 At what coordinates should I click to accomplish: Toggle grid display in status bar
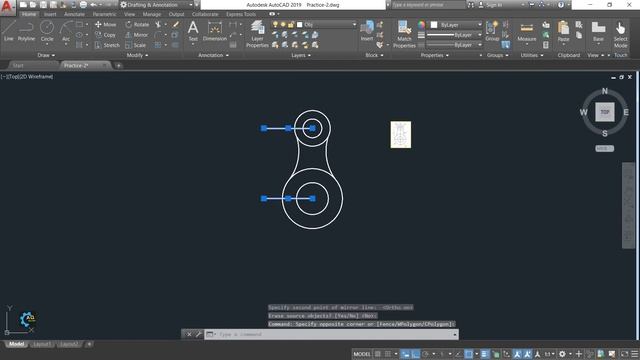378,354
